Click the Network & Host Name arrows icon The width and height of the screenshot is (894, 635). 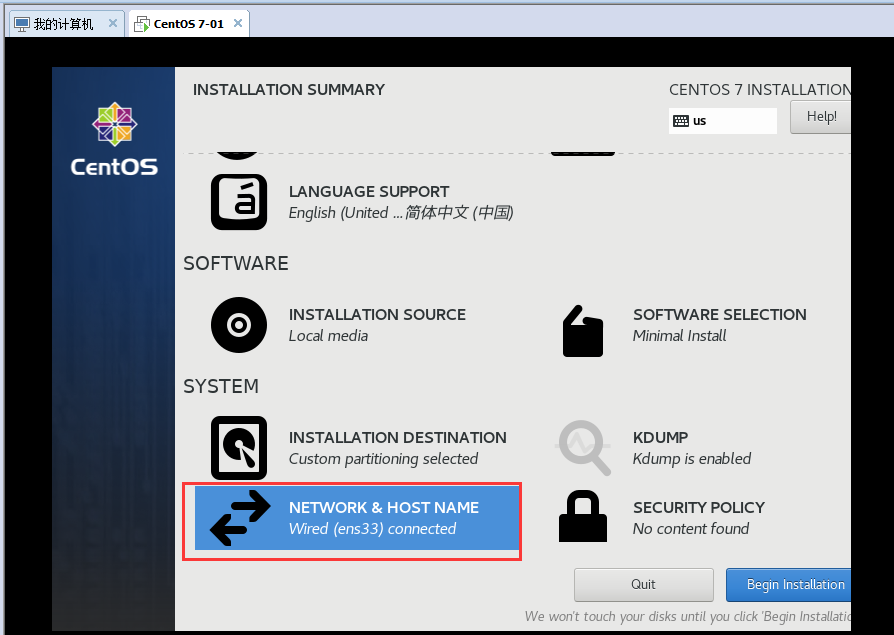[x=240, y=518]
